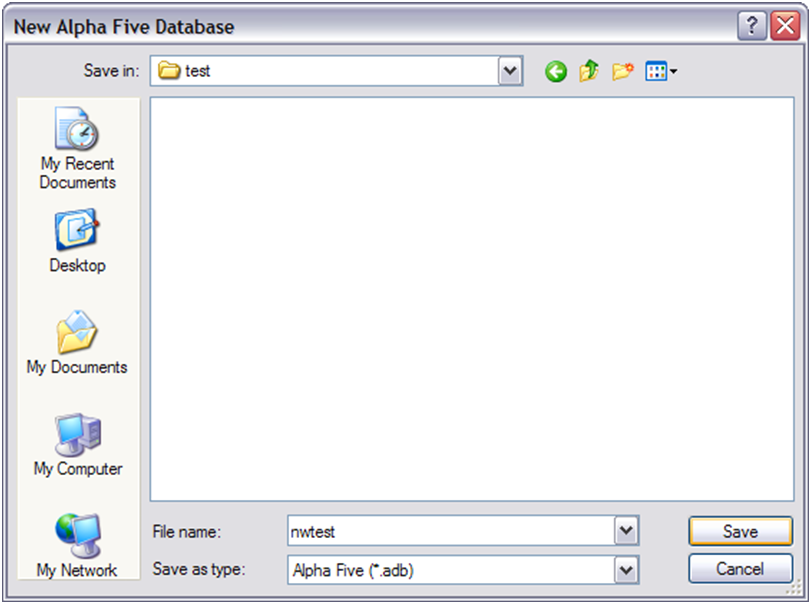Open the Views menu
This screenshot has width=811, height=604.
coord(661,71)
